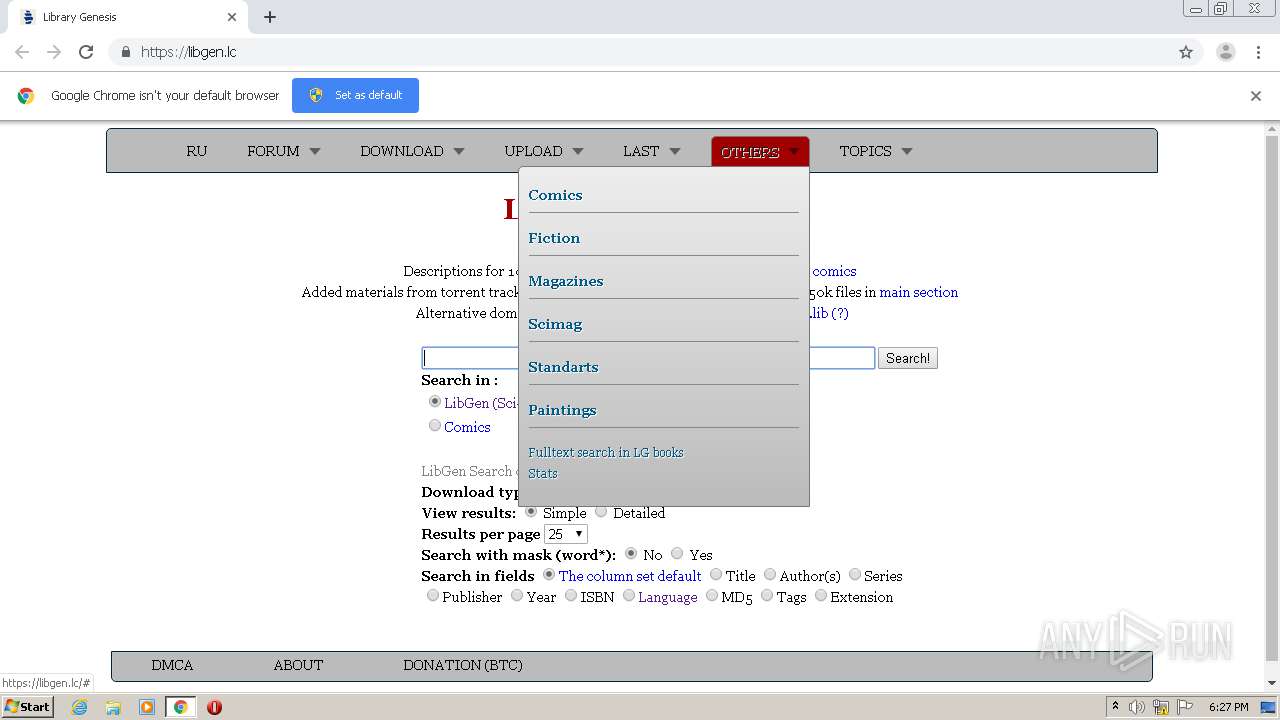Image resolution: width=1280 pixels, height=720 pixels.
Task: Close the Library Genesis tab
Action: pos(232,17)
